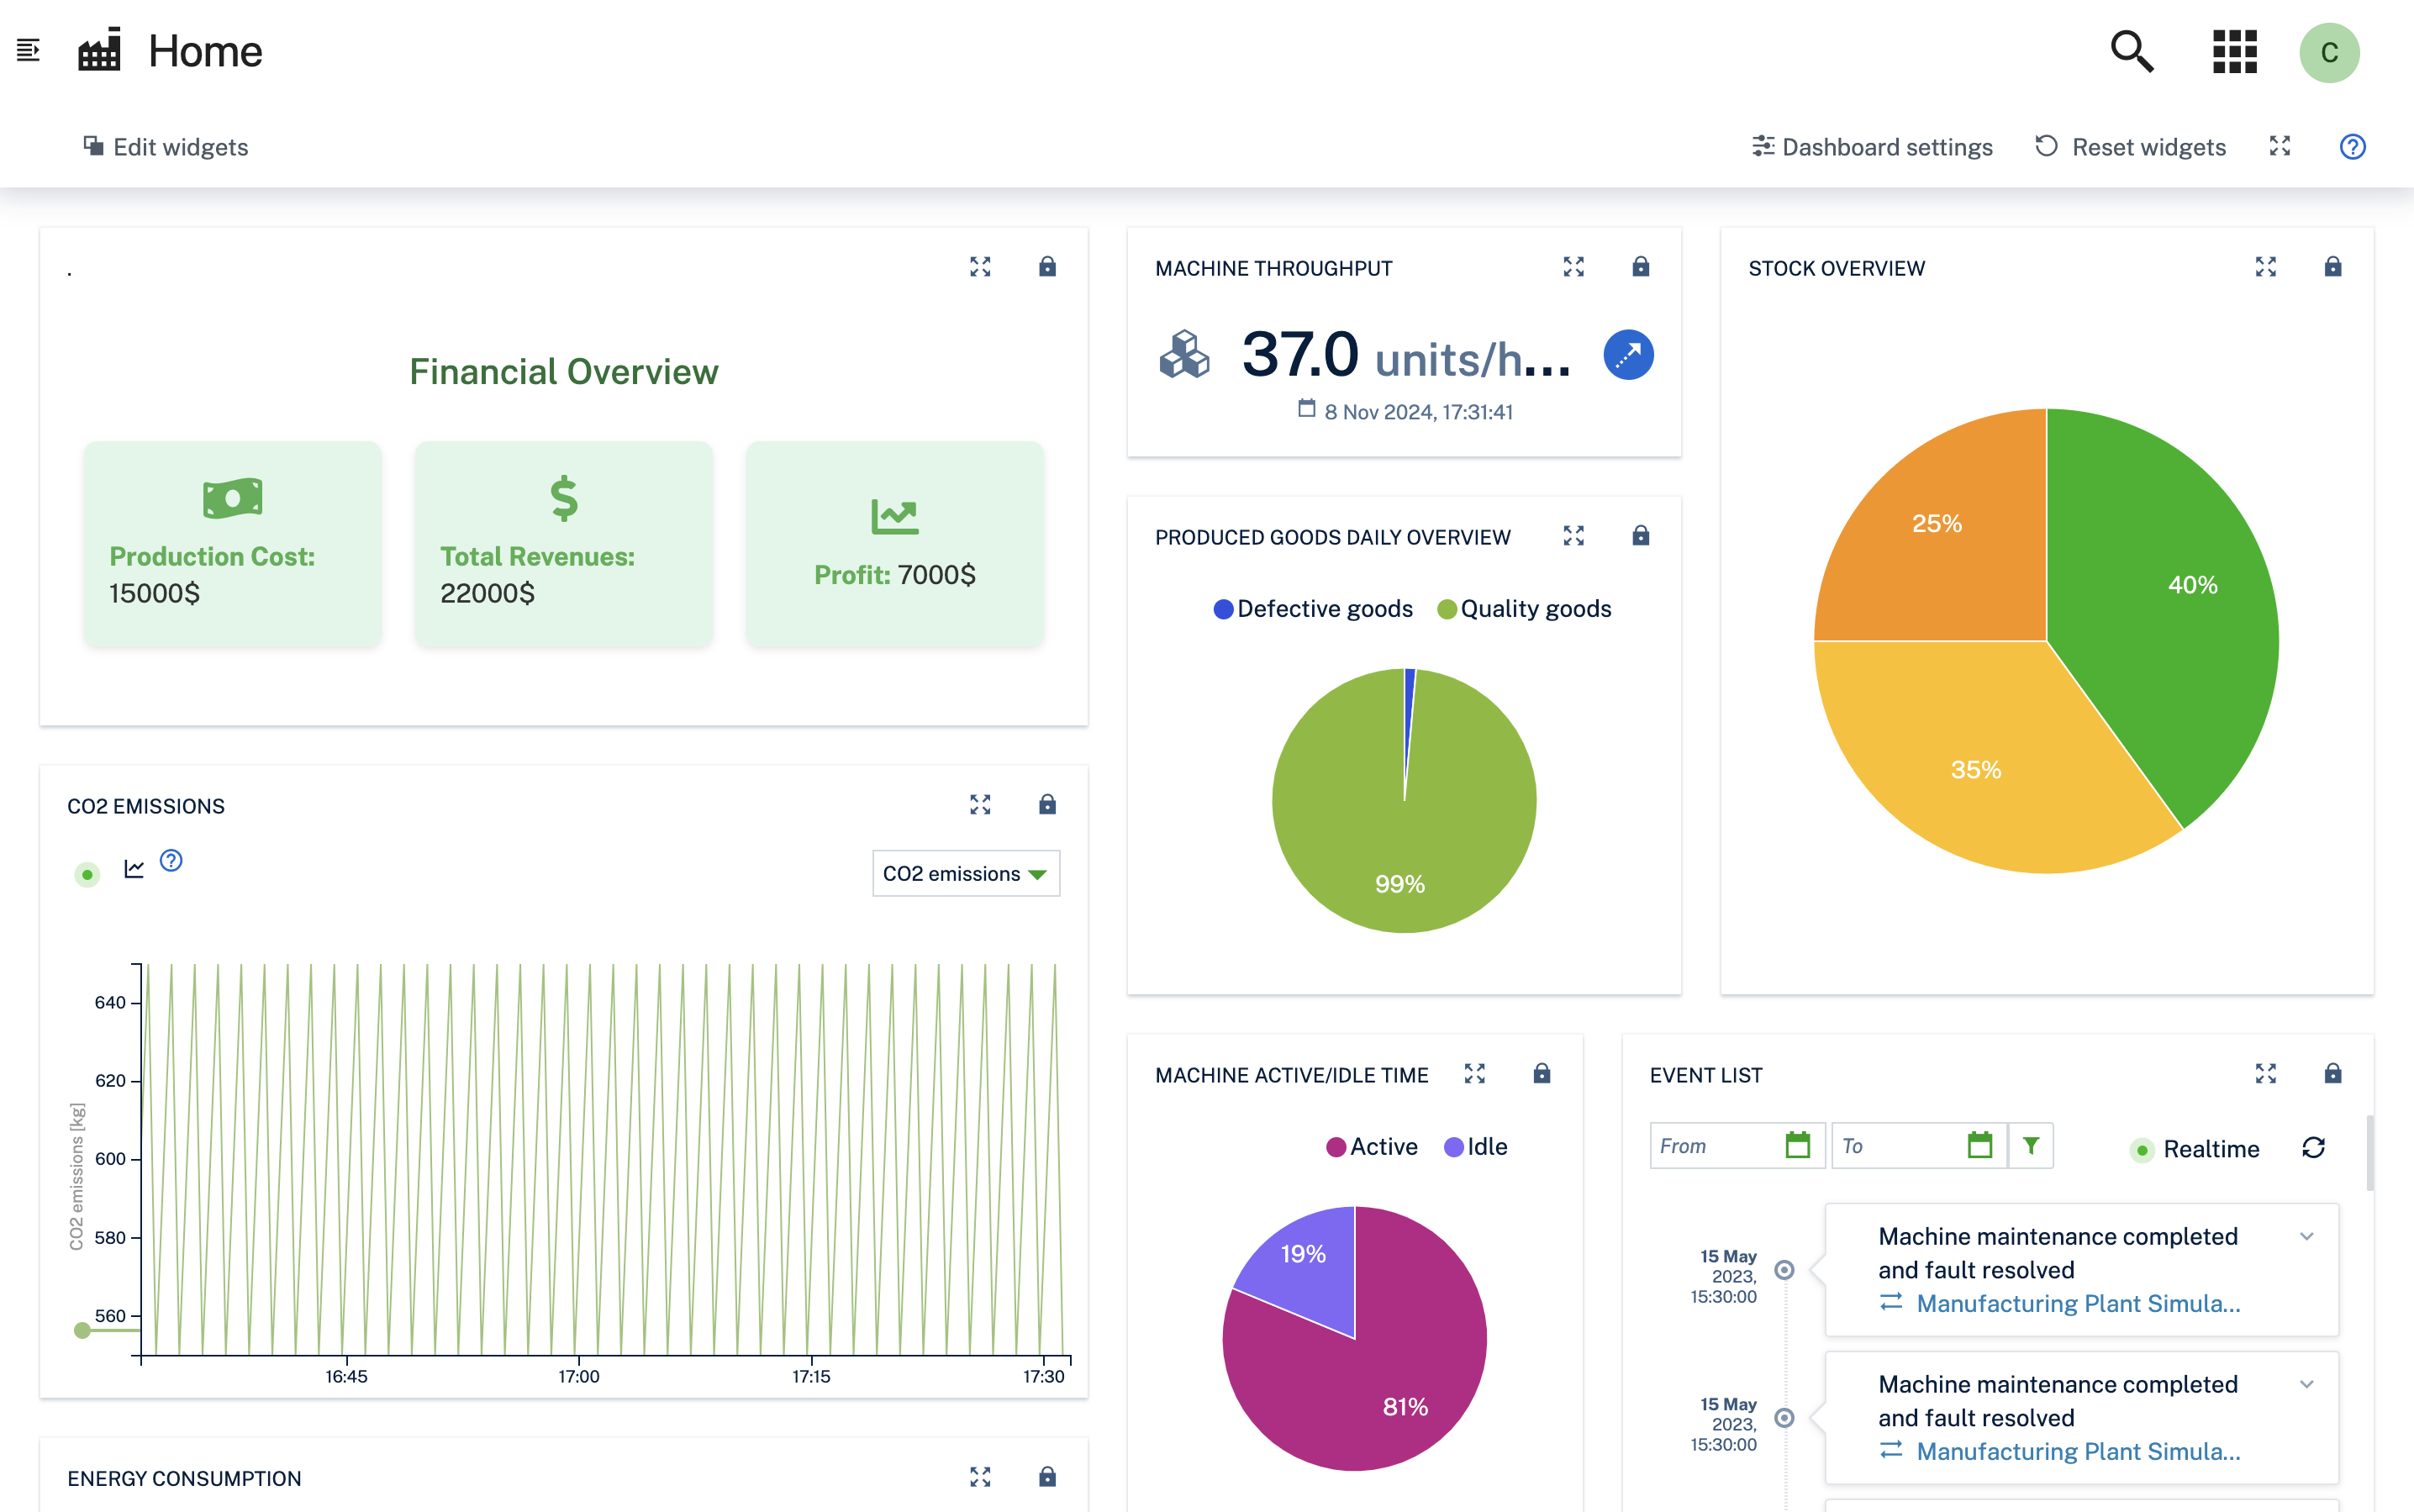
Task: Toggle Quality goods legend item
Action: [1524, 609]
